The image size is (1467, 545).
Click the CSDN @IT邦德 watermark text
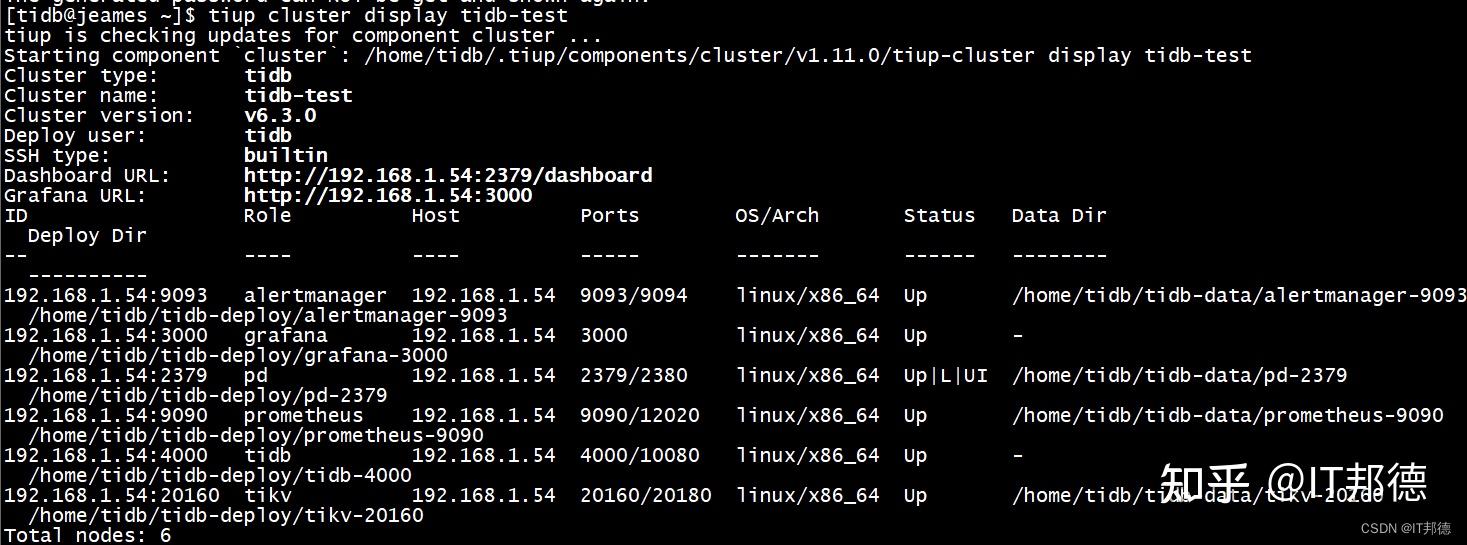1406,528
